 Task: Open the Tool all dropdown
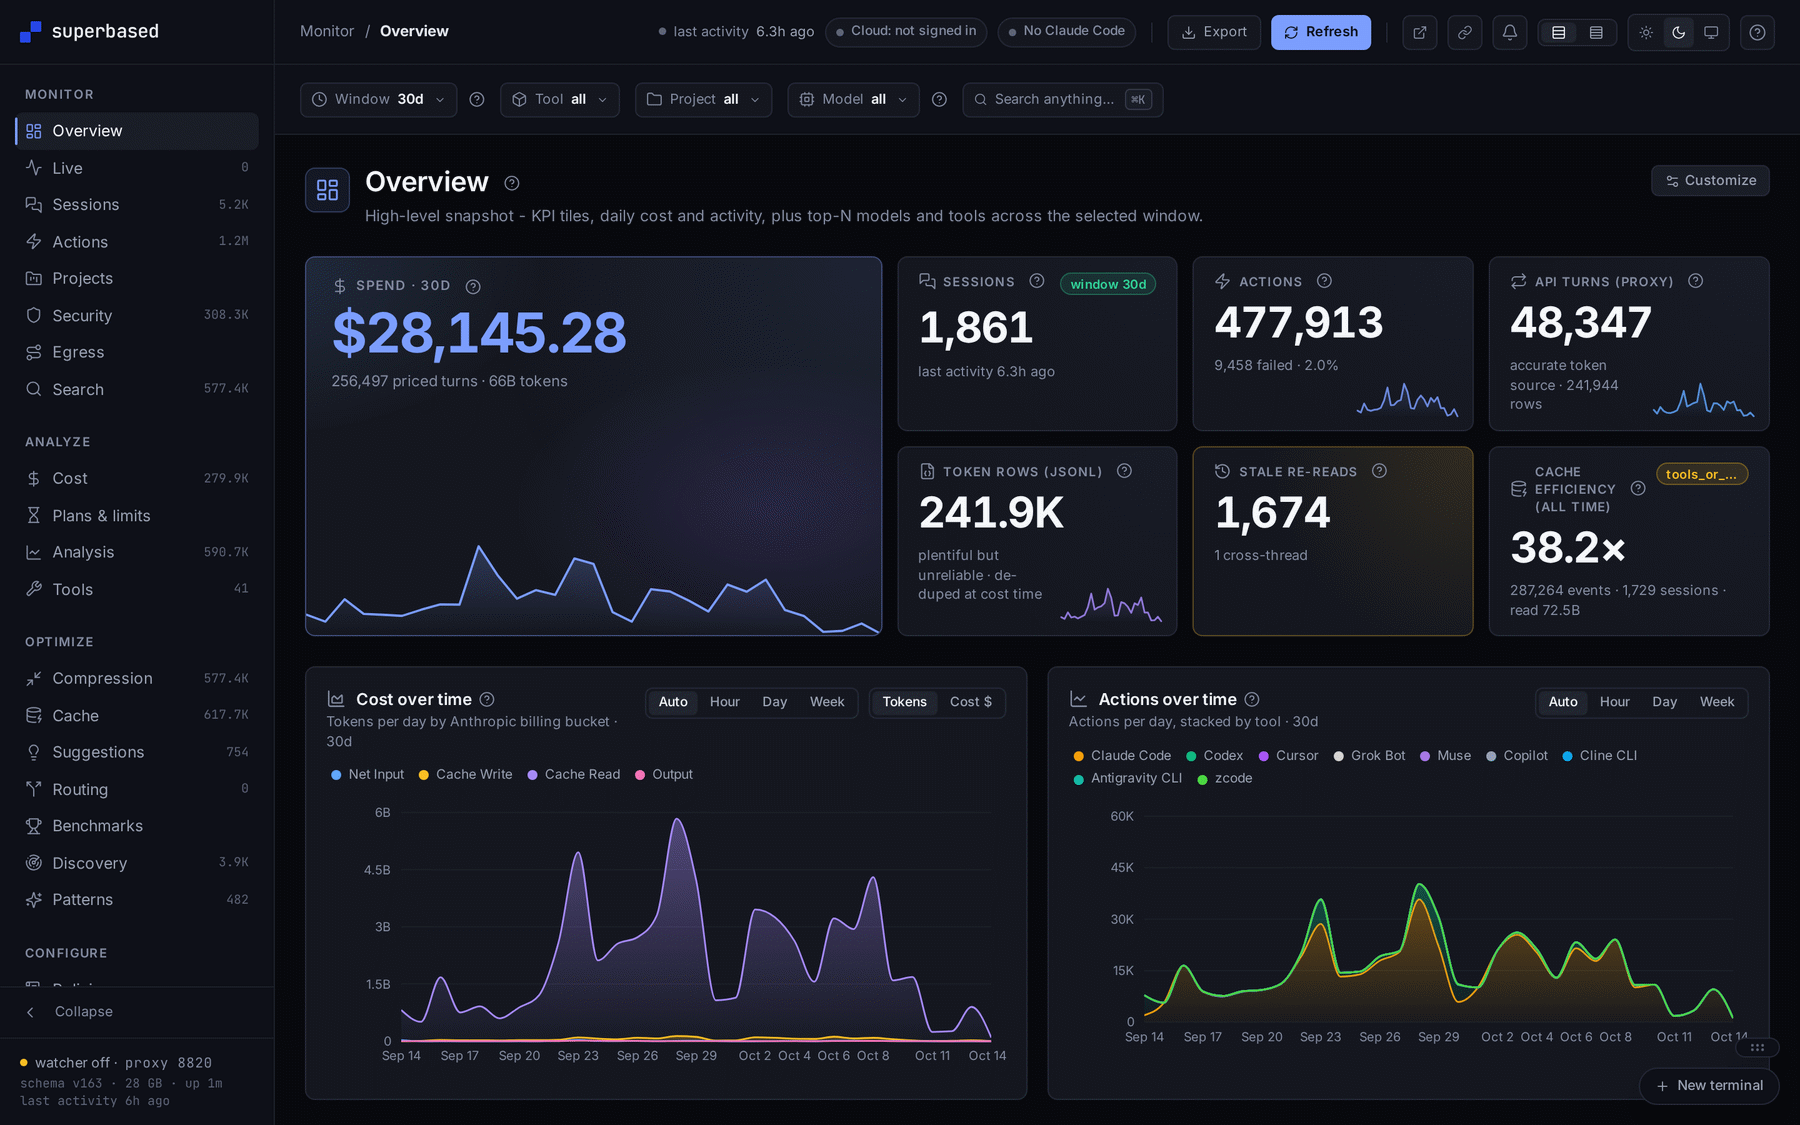(560, 99)
